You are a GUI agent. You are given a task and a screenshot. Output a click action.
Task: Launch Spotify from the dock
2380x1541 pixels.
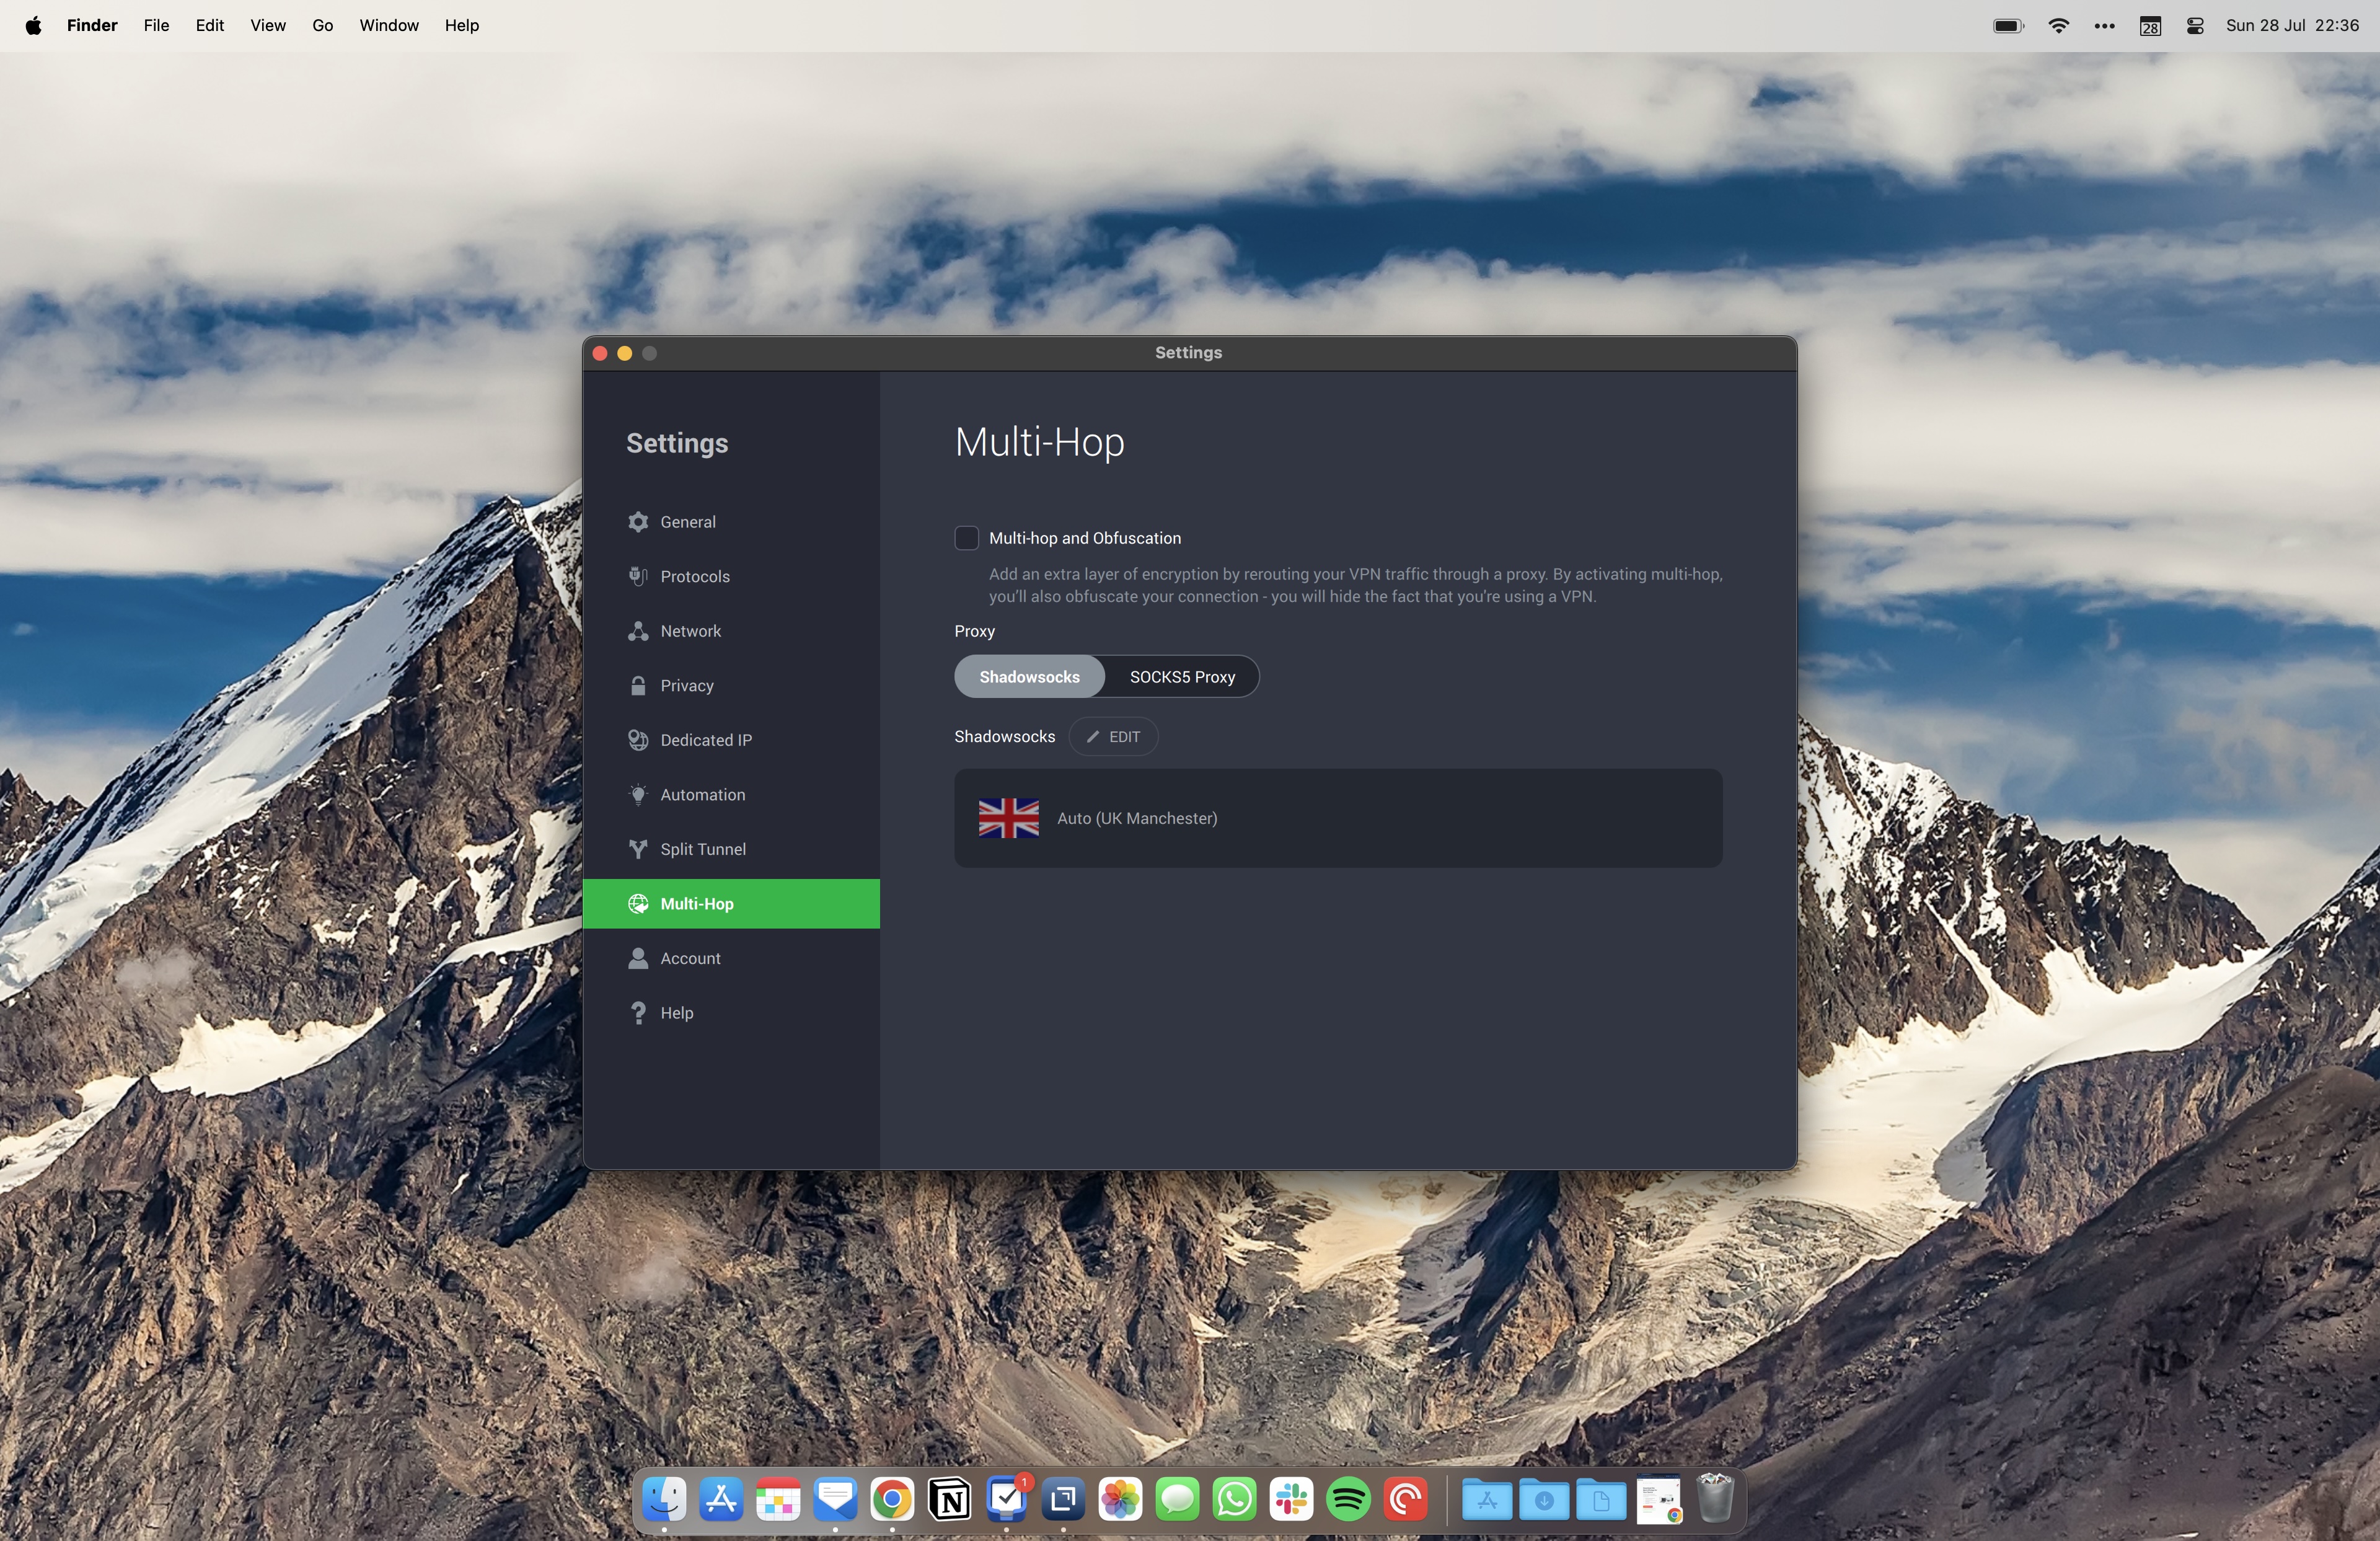(1348, 1499)
